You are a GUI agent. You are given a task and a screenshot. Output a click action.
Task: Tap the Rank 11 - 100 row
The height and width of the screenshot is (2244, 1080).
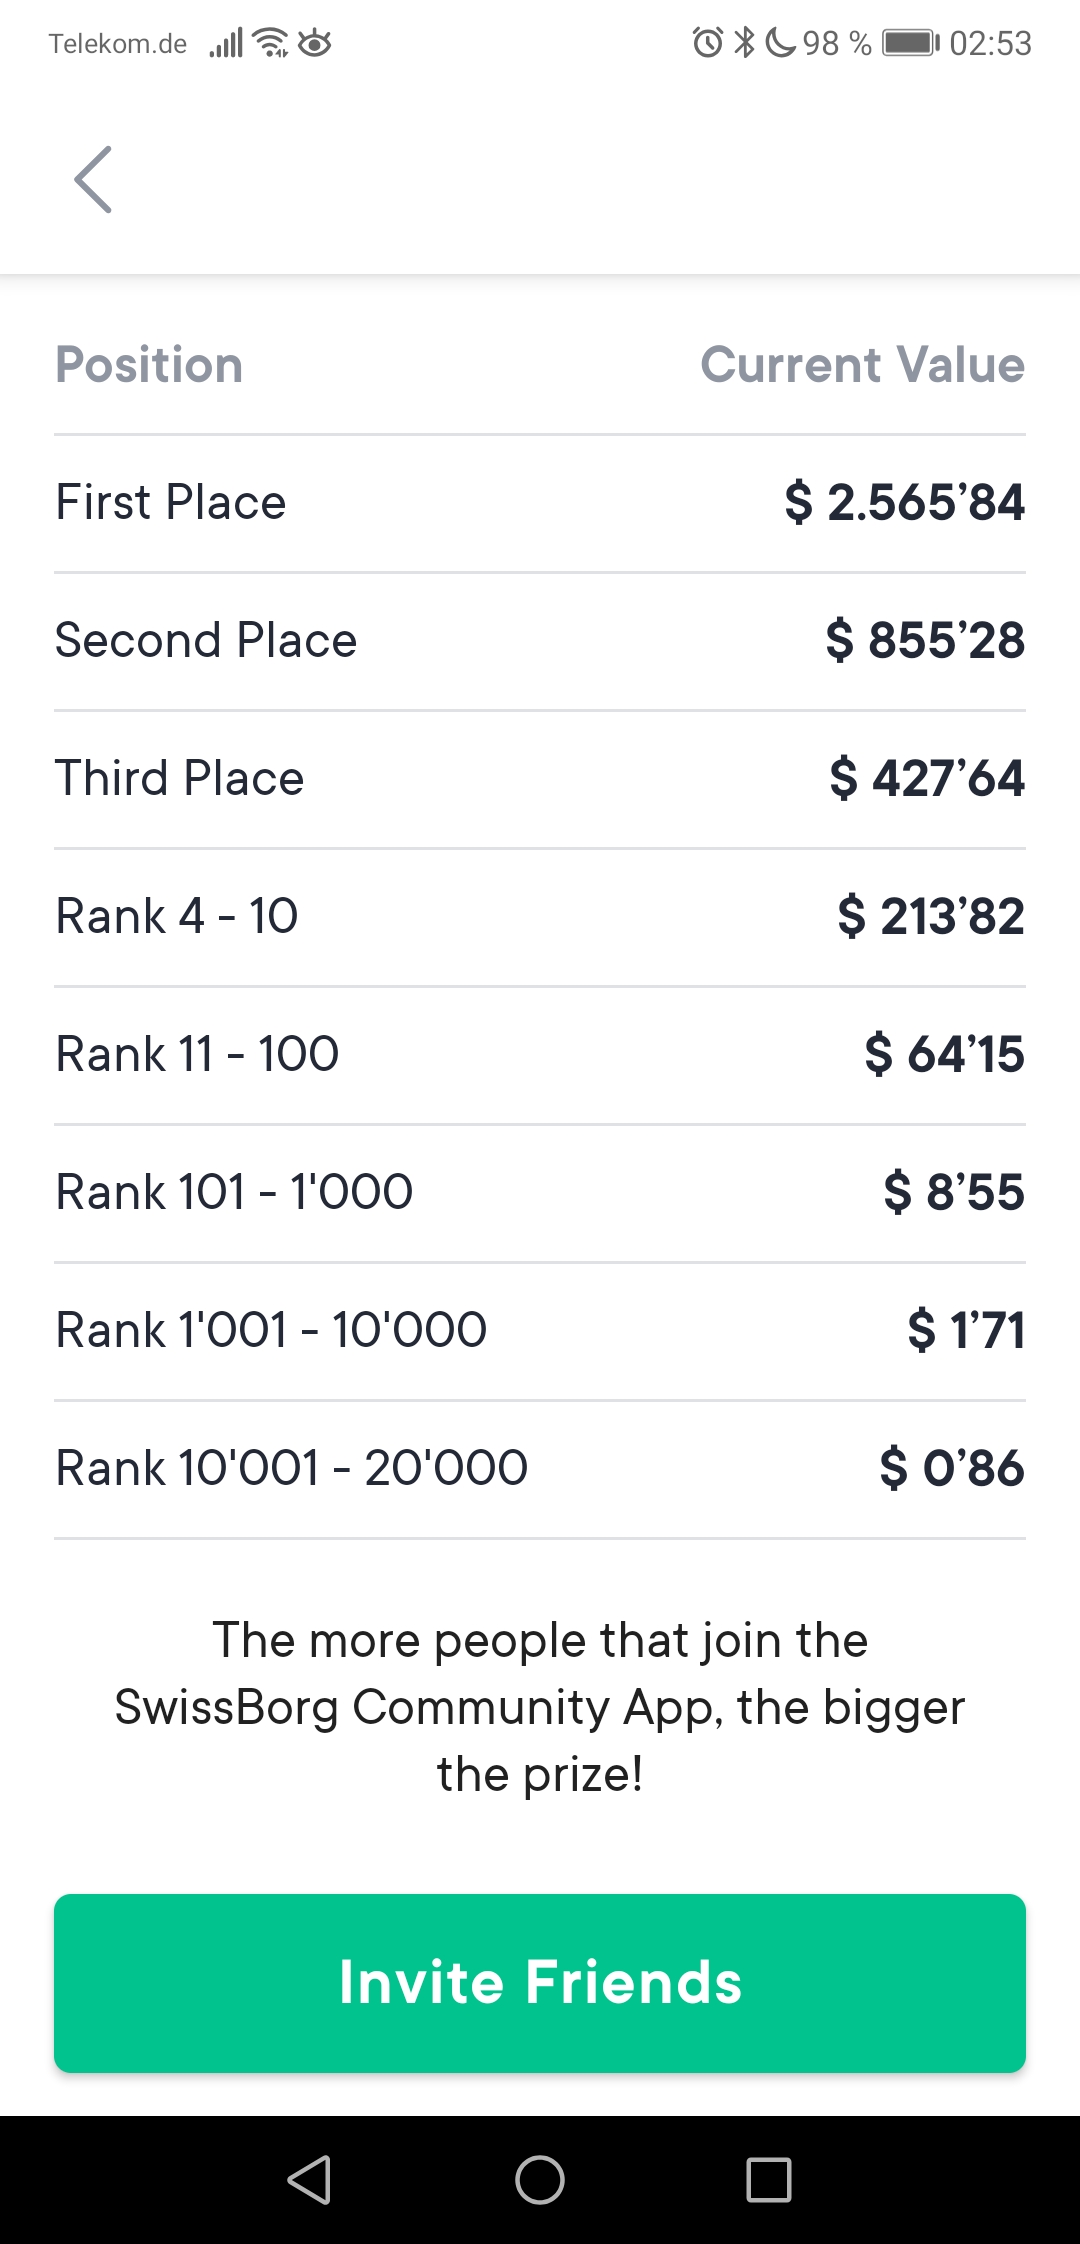pos(540,1055)
